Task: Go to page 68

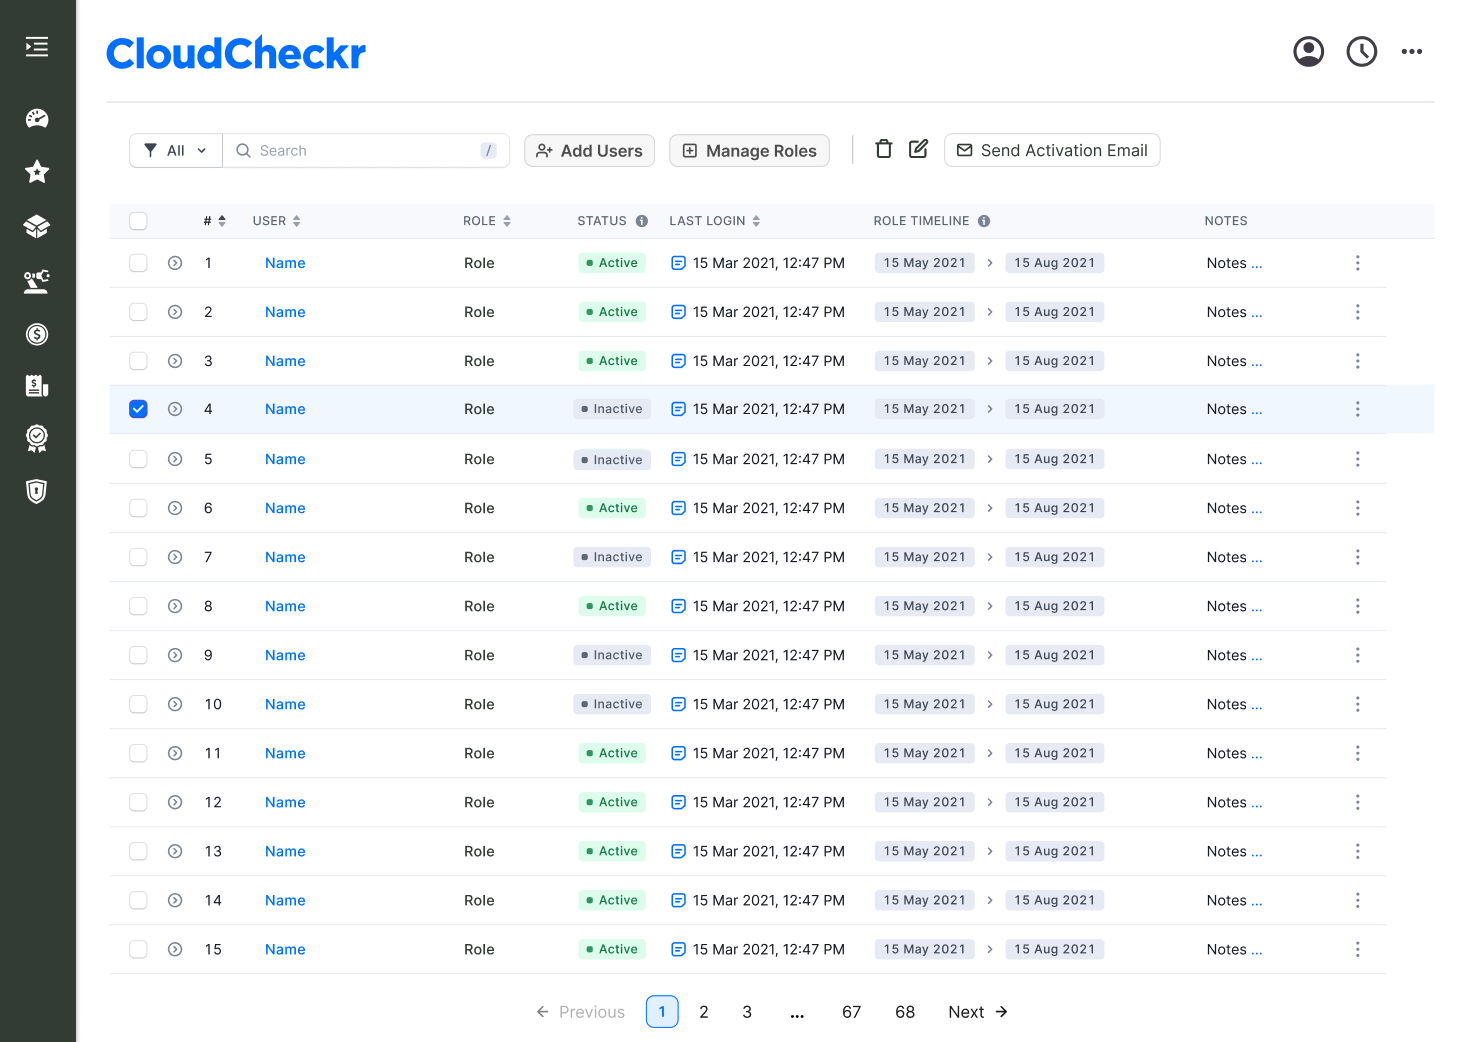Action: tap(905, 1012)
